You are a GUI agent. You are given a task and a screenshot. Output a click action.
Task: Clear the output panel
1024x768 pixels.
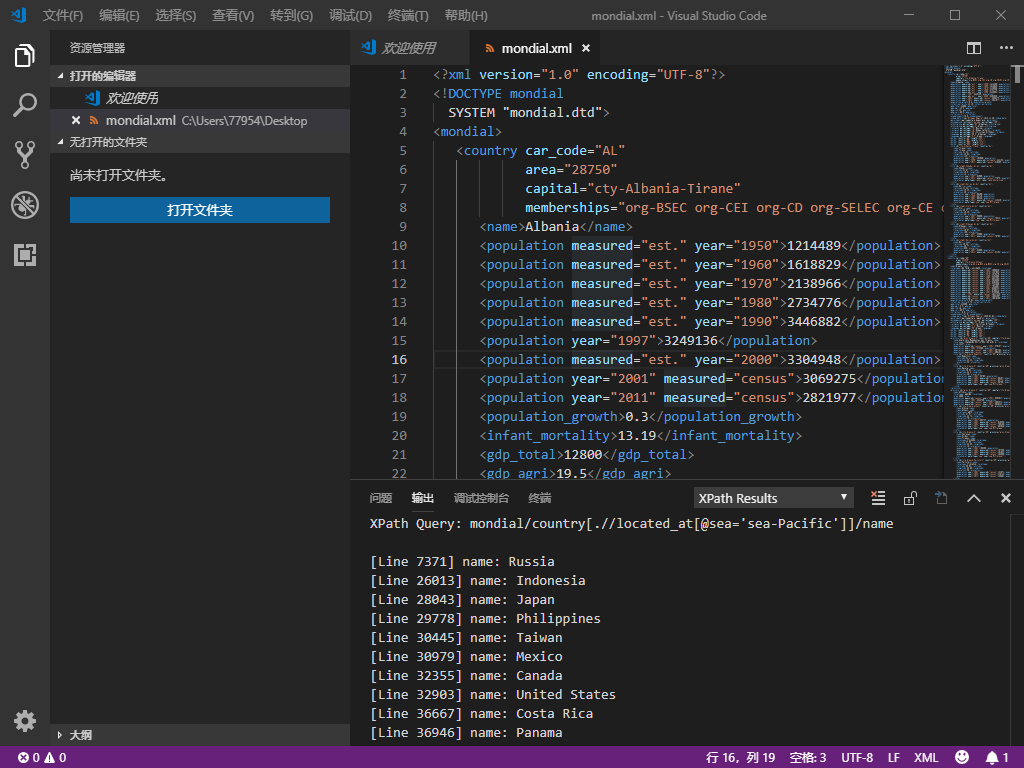click(x=878, y=498)
